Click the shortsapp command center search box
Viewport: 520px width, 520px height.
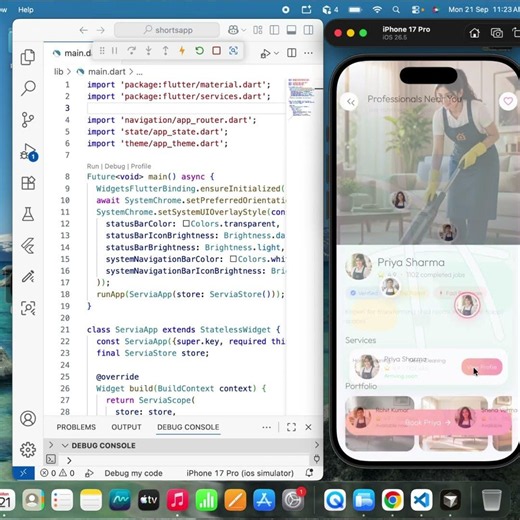click(167, 30)
